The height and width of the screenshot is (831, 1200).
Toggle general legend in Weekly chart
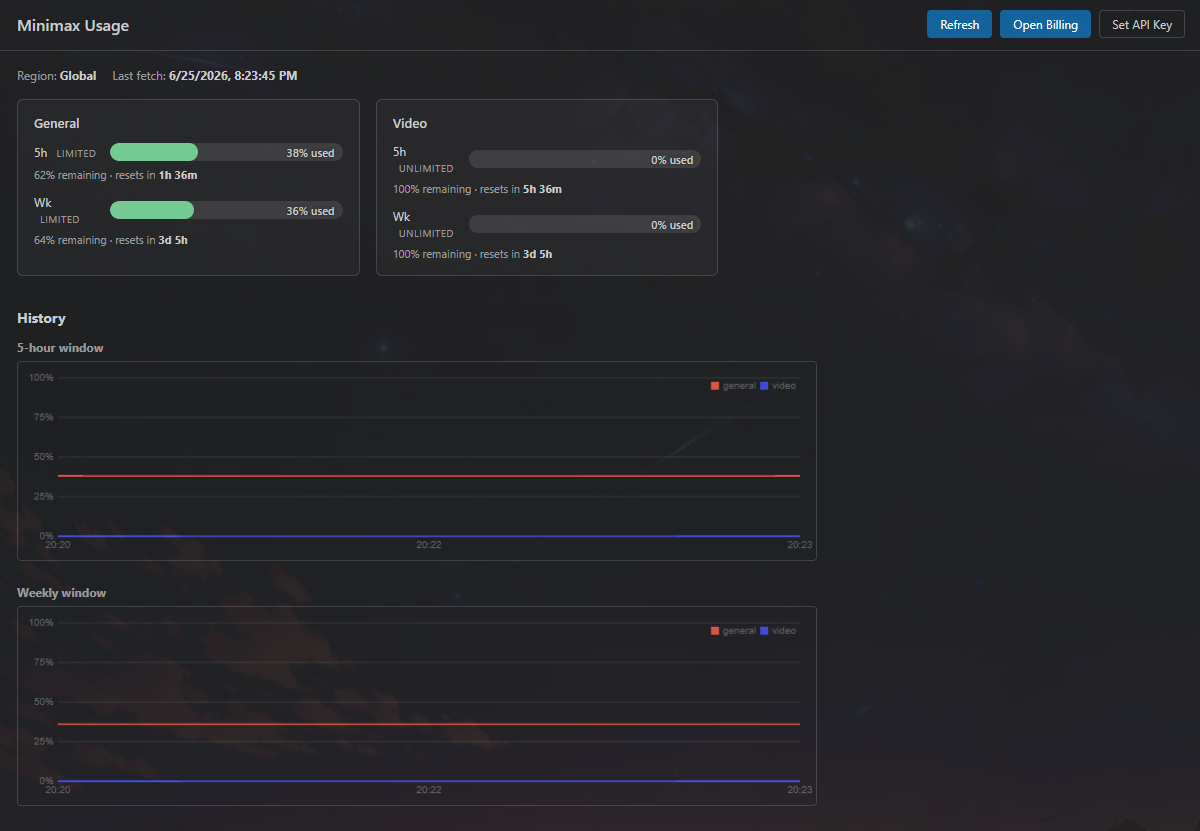(733, 630)
